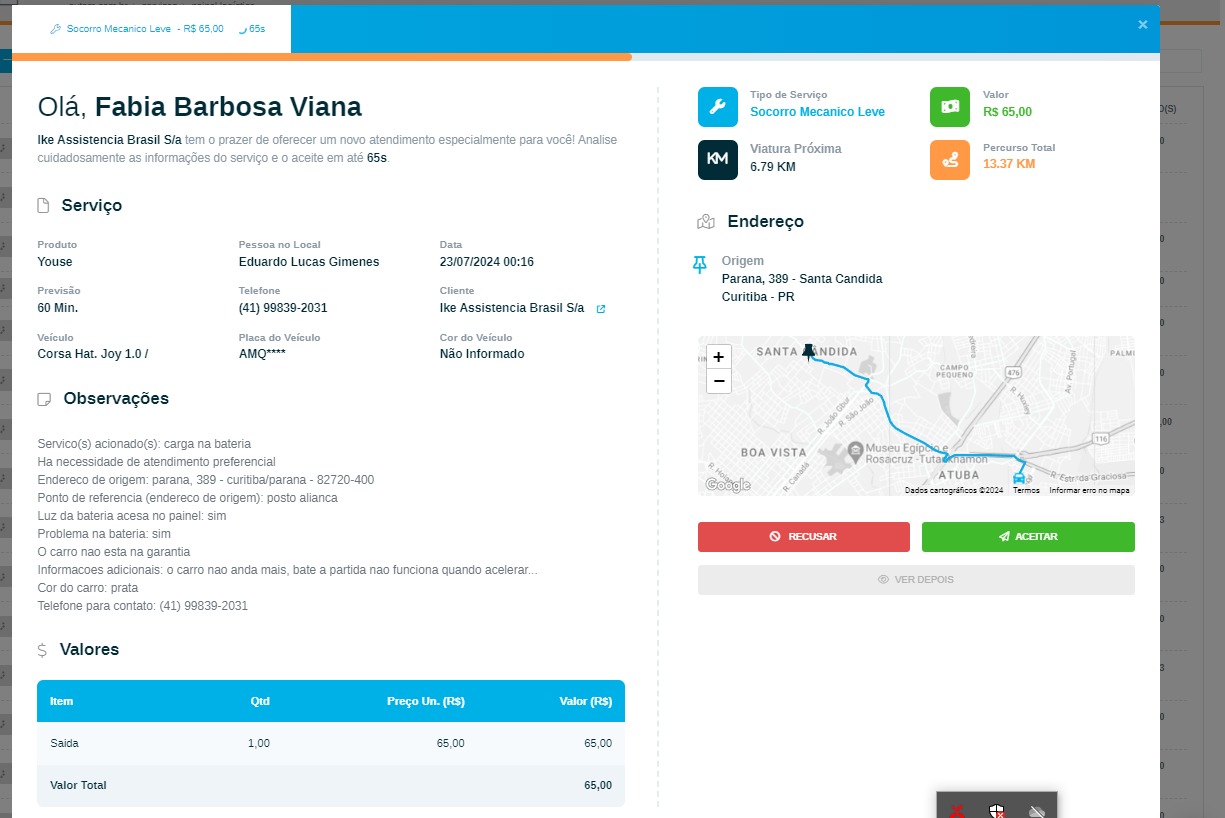The image size is (1225, 818).
Task: Click the Ponto de referencia observation line
Action: pyautogui.click(x=187, y=498)
